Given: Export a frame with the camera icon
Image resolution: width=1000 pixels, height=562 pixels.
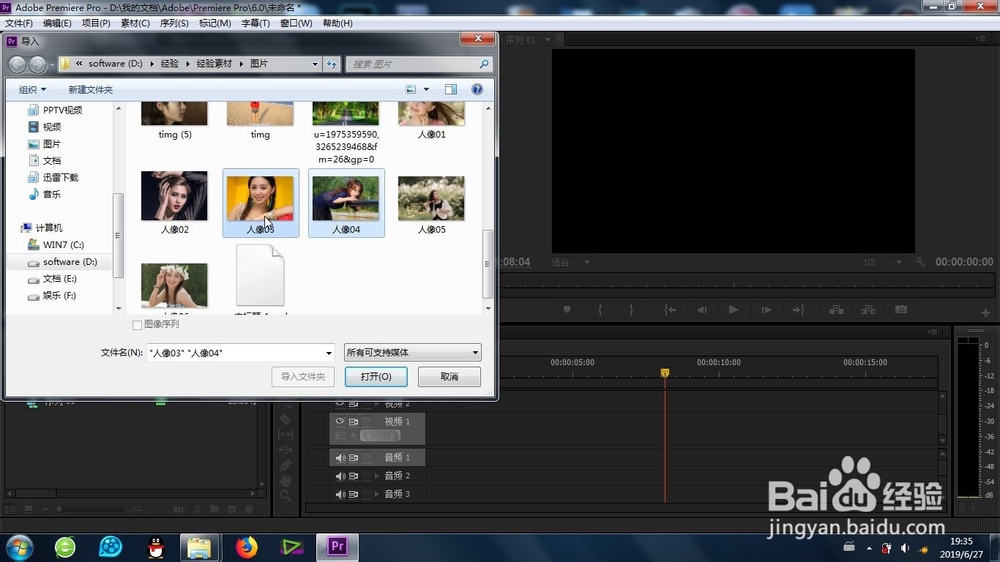Looking at the screenshot, I should 901,310.
